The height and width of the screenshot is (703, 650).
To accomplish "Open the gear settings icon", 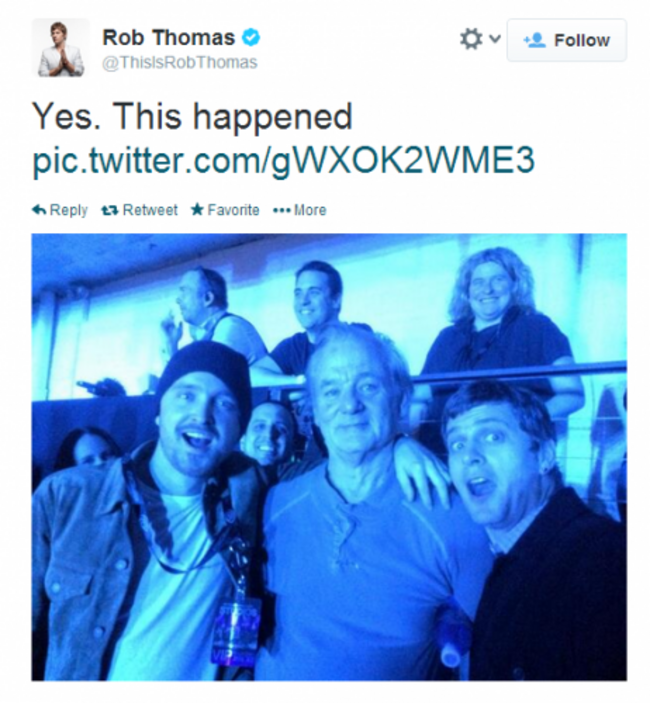I will coord(471,39).
